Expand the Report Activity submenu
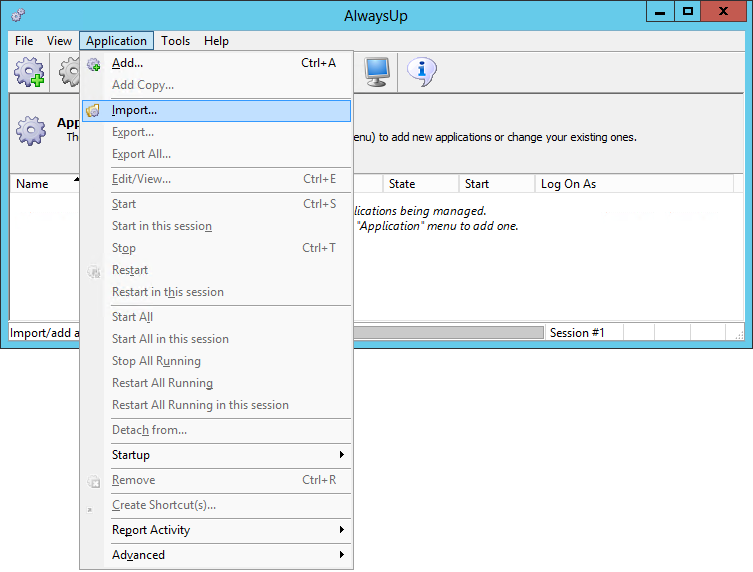The image size is (753, 572). (x=216, y=530)
